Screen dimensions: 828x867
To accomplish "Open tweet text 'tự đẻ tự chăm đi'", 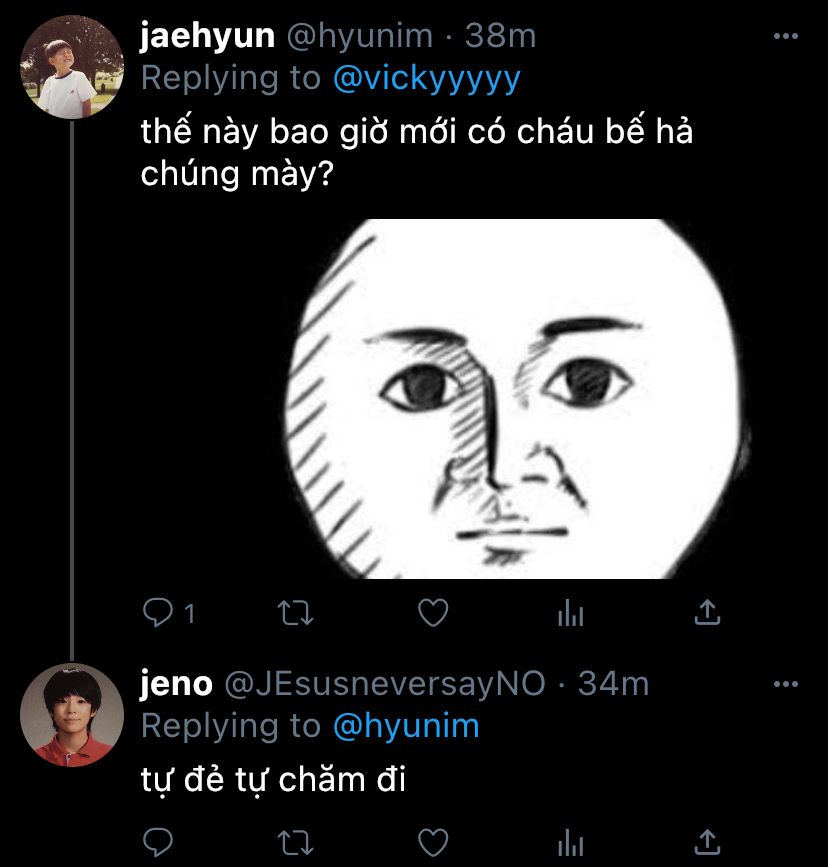I will tap(273, 780).
